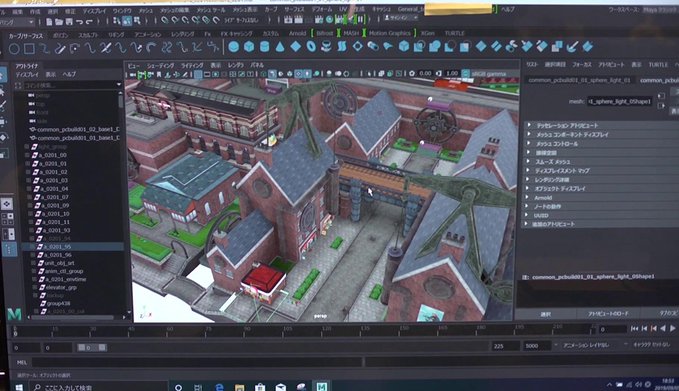Expand the a_0201_00 outliner node
Screen dimensions: 679x391
[28, 155]
